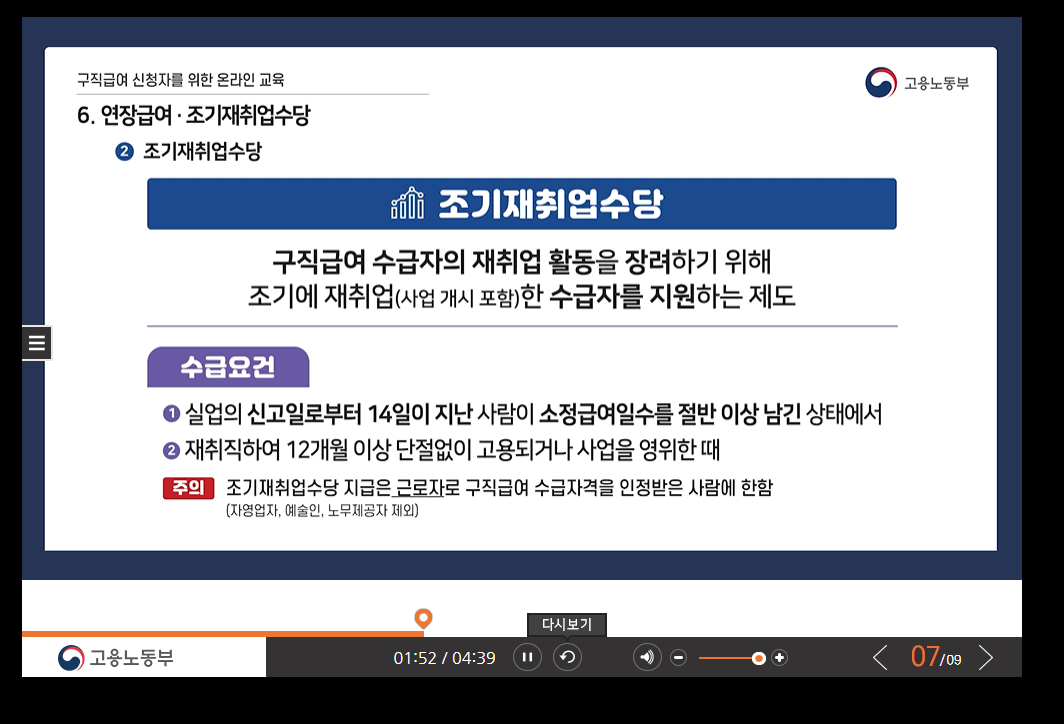Go back using the previous chevron
This screenshot has height=724, width=1064.
(x=880, y=657)
